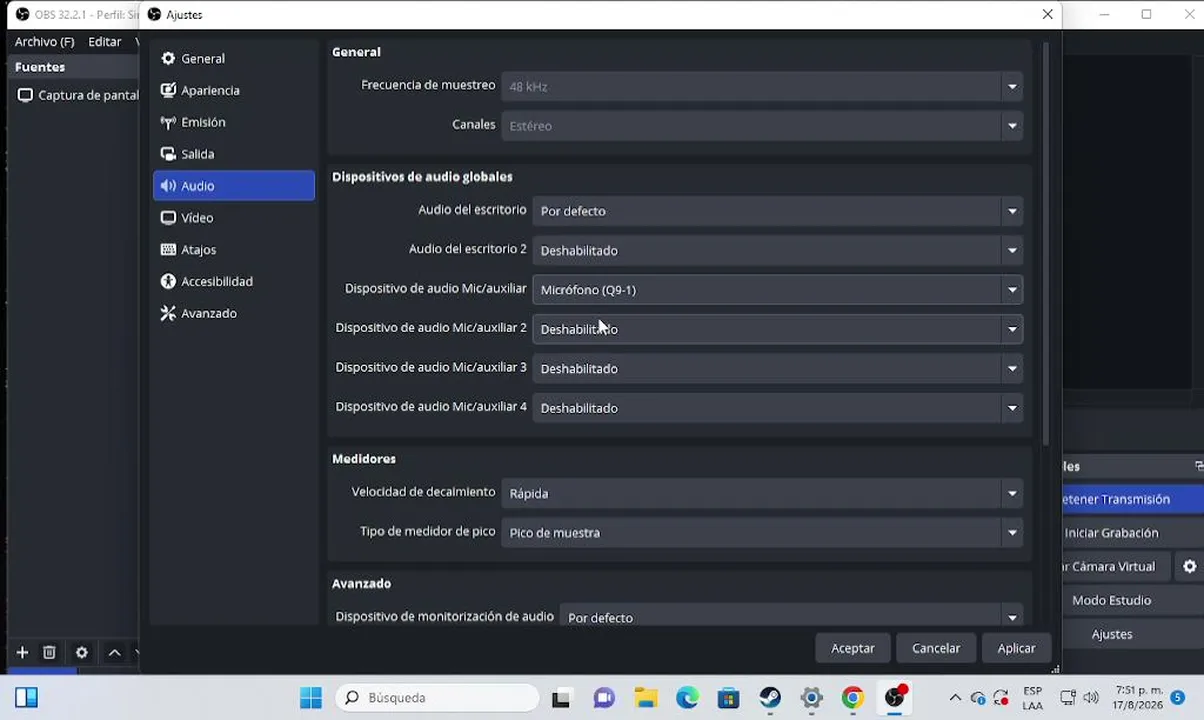Click the OneDrive cloud tray icon
The image size is (1204, 720).
[978, 698]
